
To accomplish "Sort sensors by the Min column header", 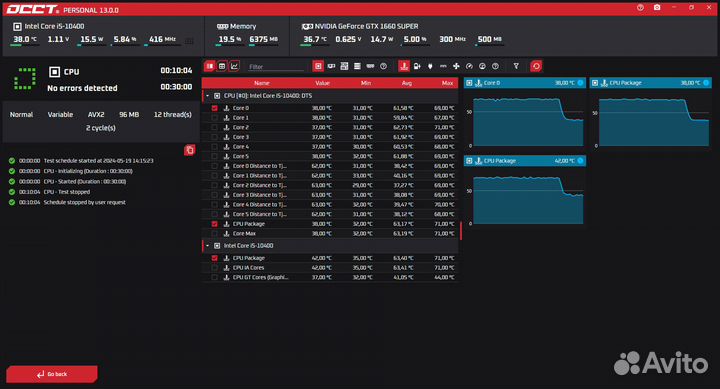I will 366,83.
